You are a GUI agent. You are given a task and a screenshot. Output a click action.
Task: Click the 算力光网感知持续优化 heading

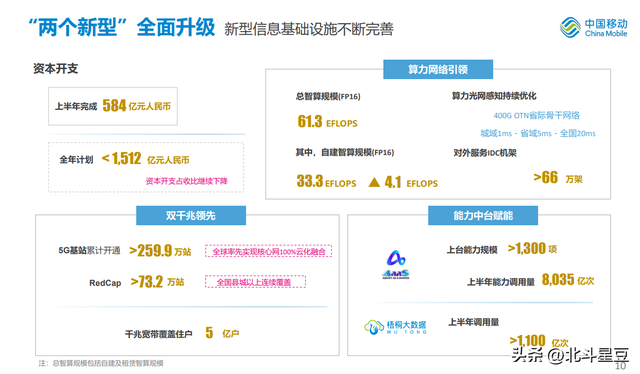tap(494, 96)
